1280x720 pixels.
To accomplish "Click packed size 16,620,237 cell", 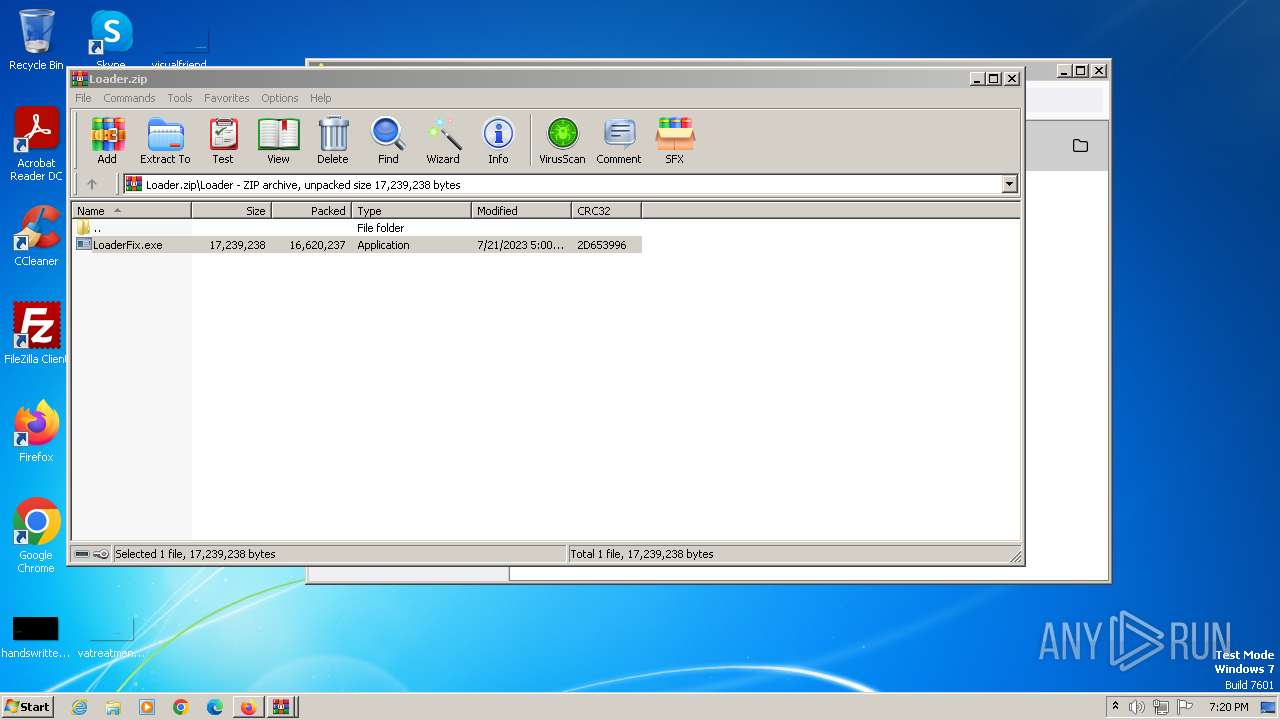I will point(317,245).
